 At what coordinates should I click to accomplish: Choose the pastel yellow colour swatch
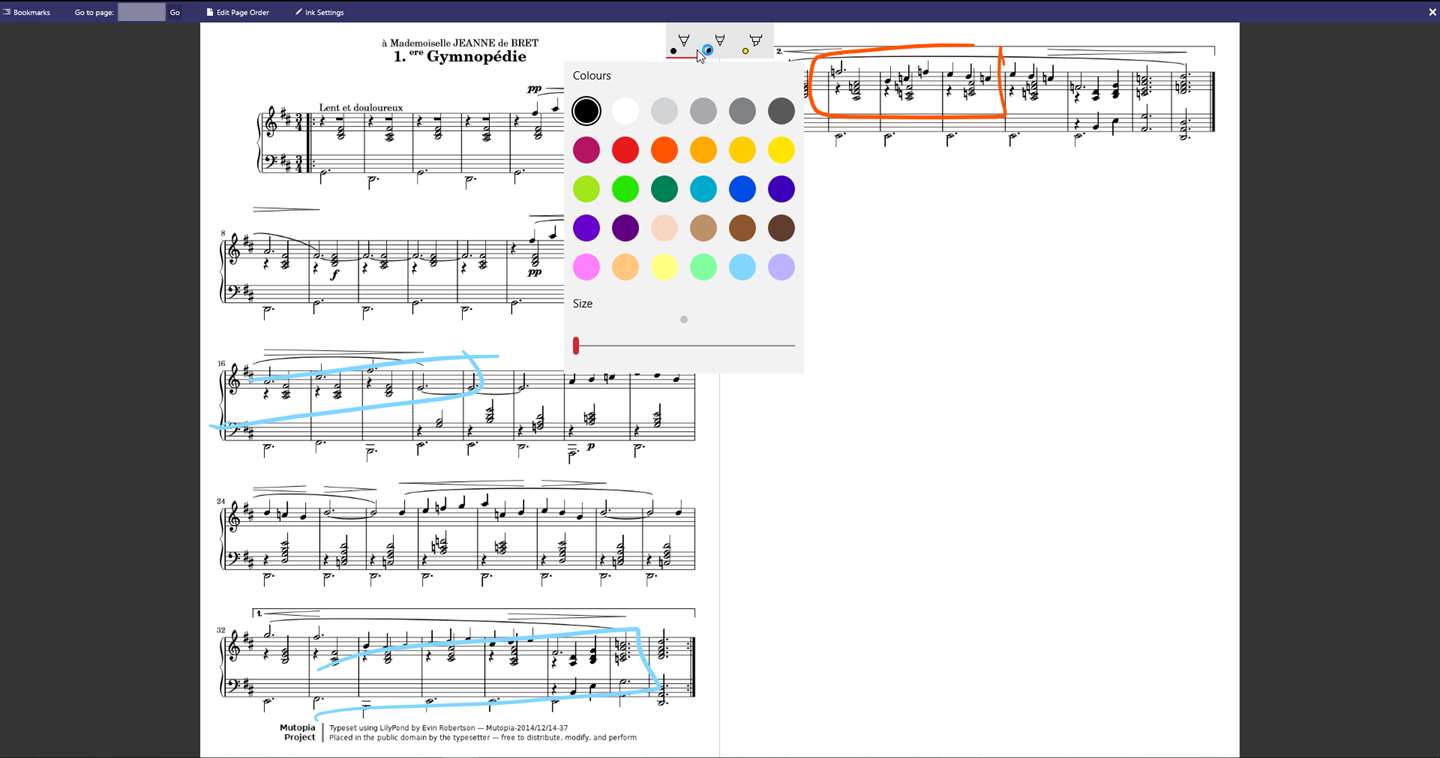(x=665, y=267)
